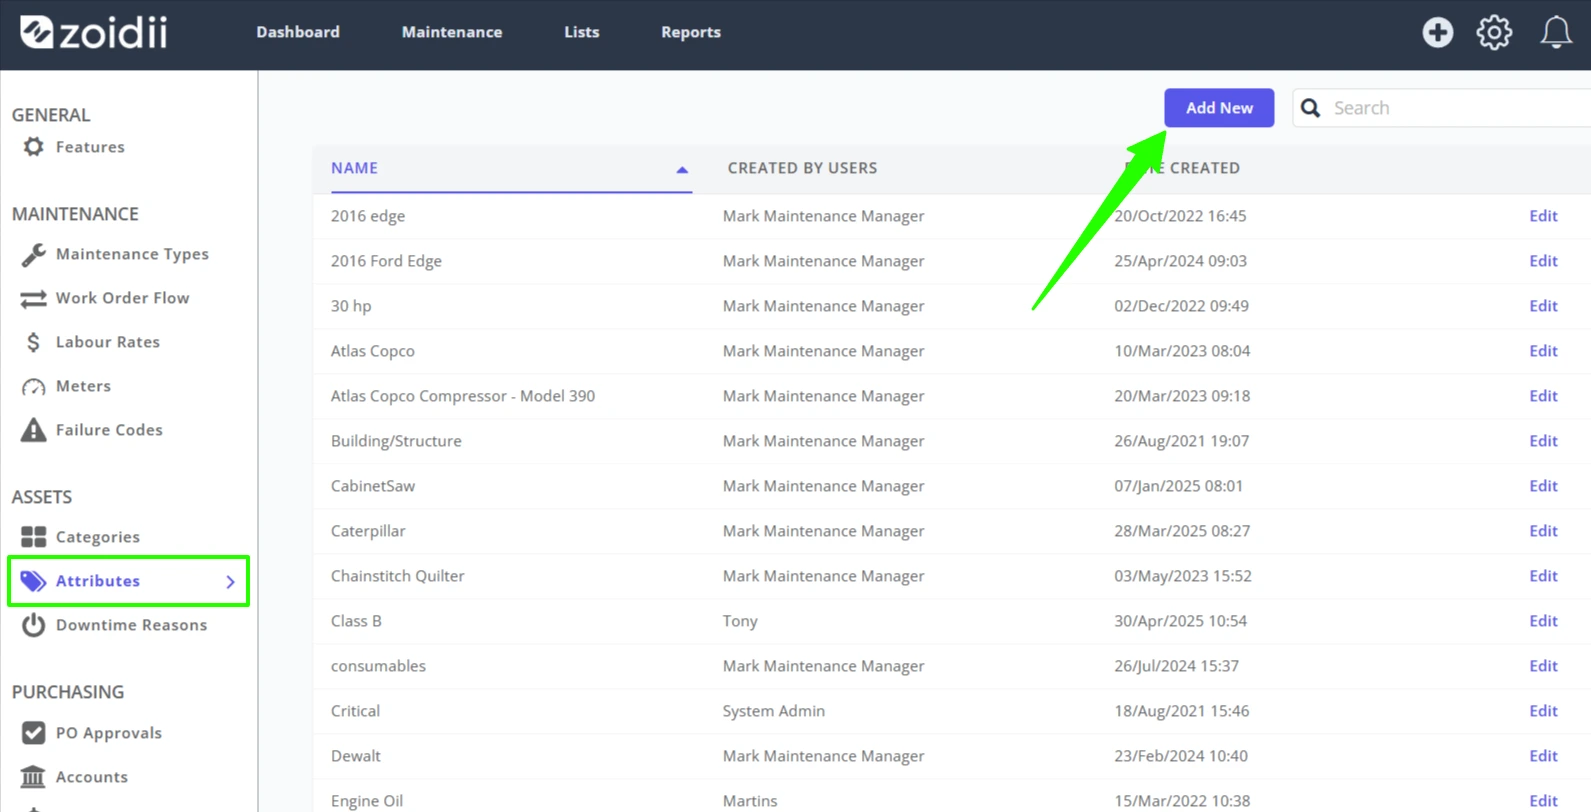
Task: Click the Failure Codes warning icon
Action: point(33,430)
